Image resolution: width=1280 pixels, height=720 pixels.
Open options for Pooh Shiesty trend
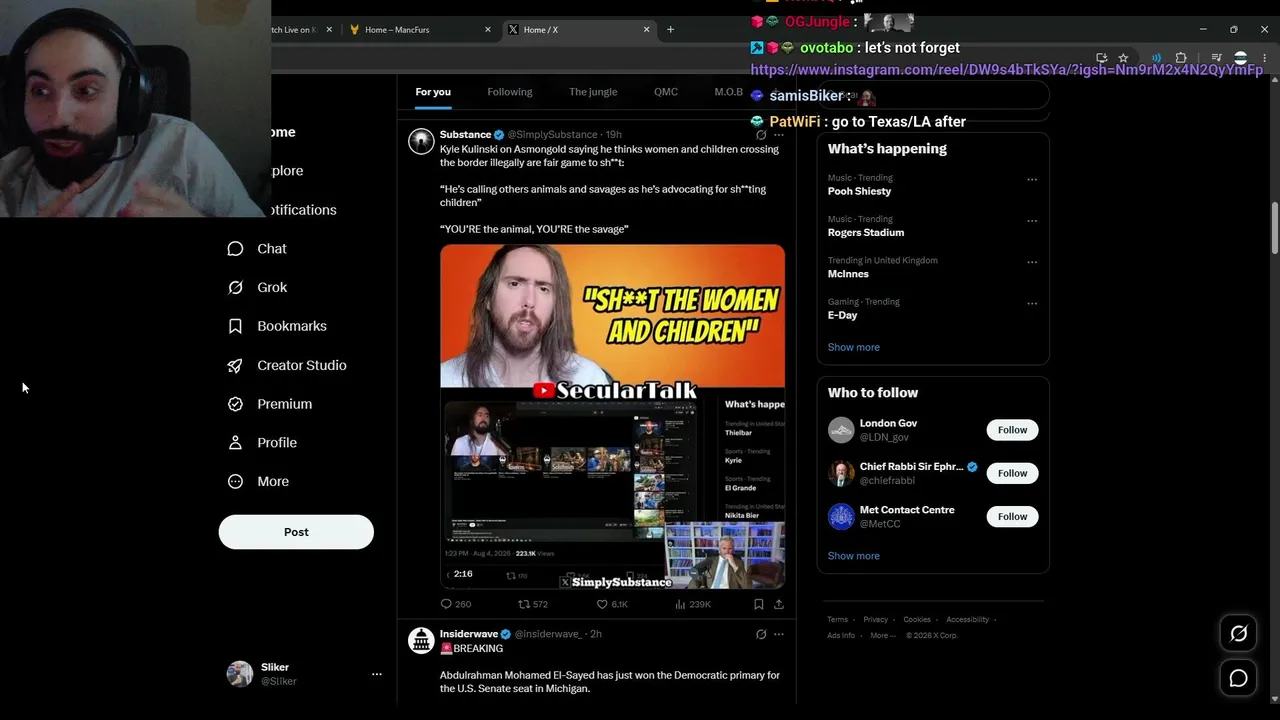pos(1032,180)
